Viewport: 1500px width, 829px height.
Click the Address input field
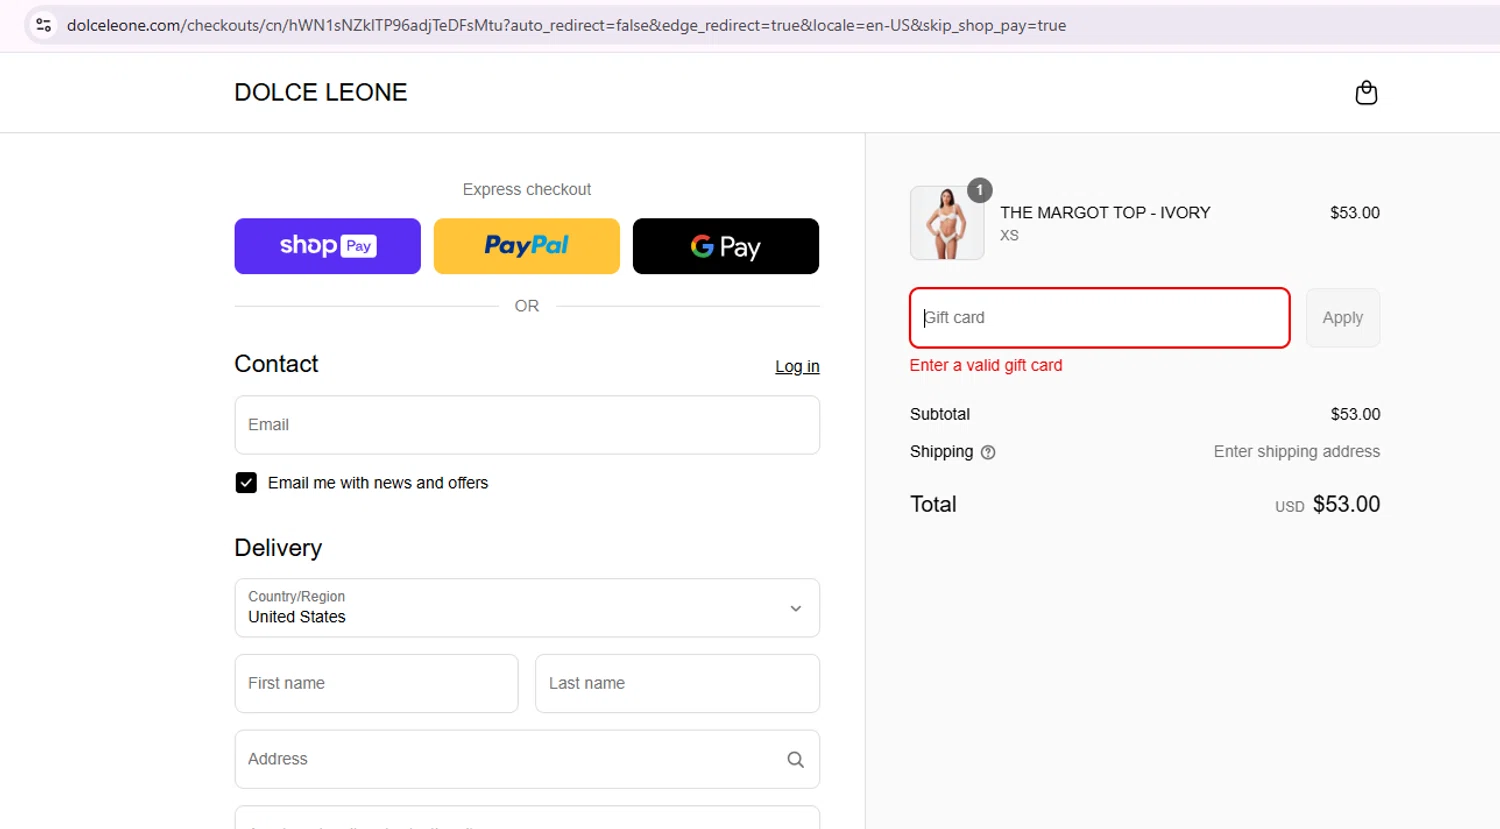(x=527, y=760)
